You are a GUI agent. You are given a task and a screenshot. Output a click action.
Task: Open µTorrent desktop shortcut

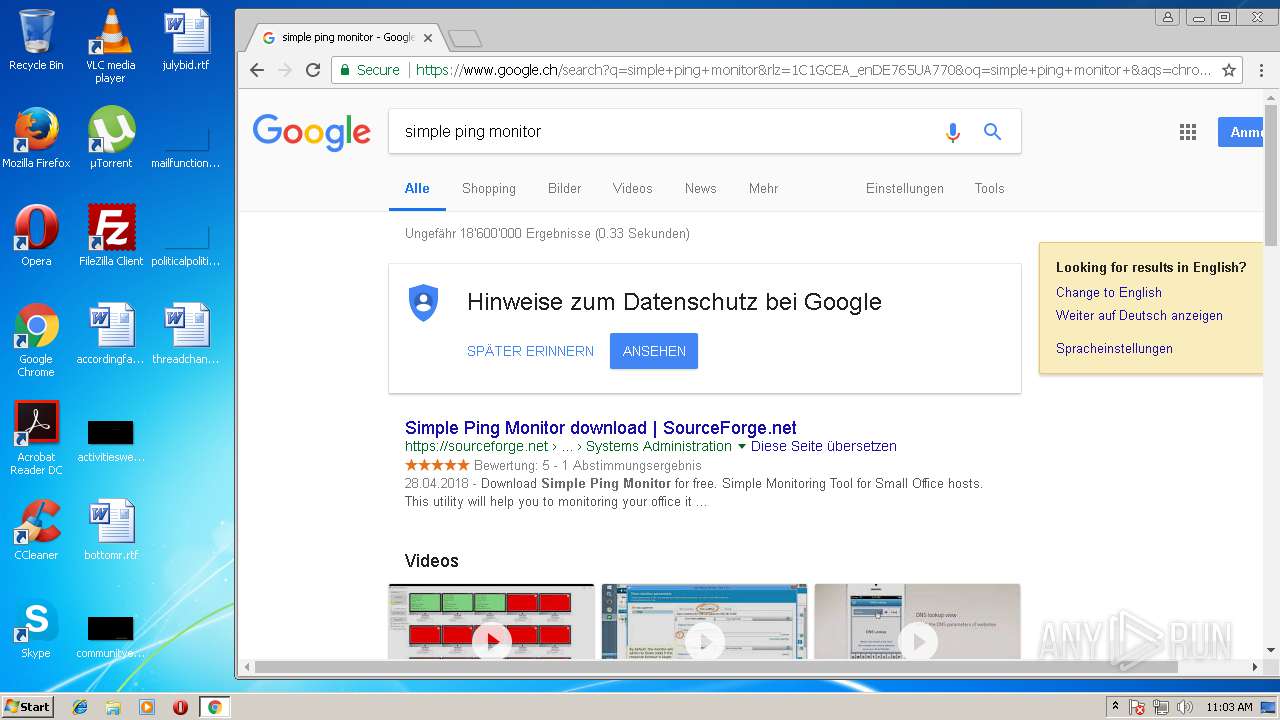coord(110,138)
